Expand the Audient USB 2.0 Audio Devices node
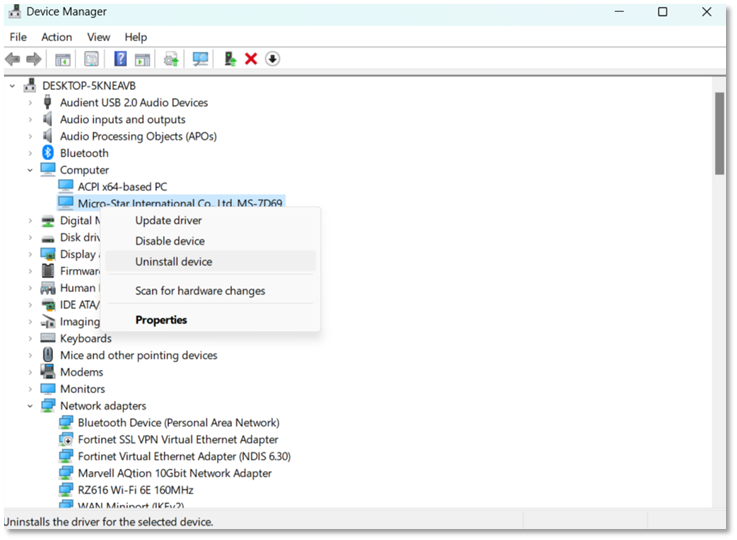The height and width of the screenshot is (540, 737). [30, 102]
